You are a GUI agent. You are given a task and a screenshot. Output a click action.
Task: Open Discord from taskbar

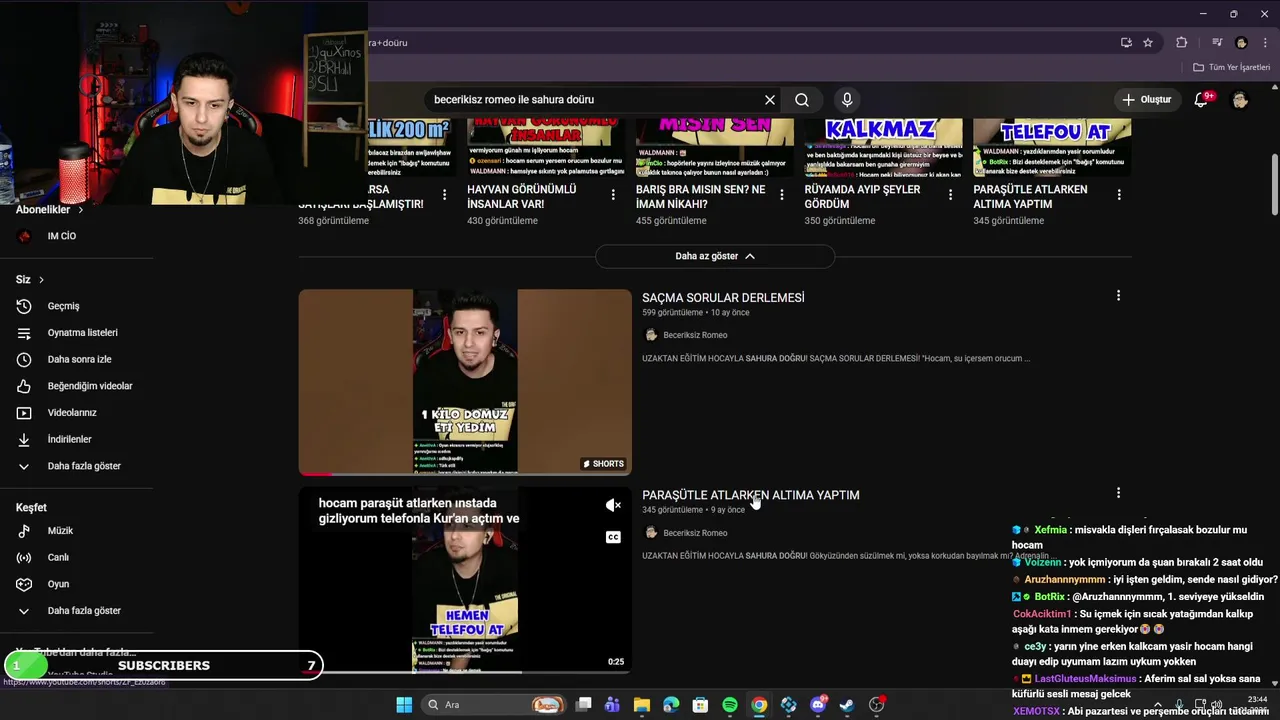click(818, 705)
